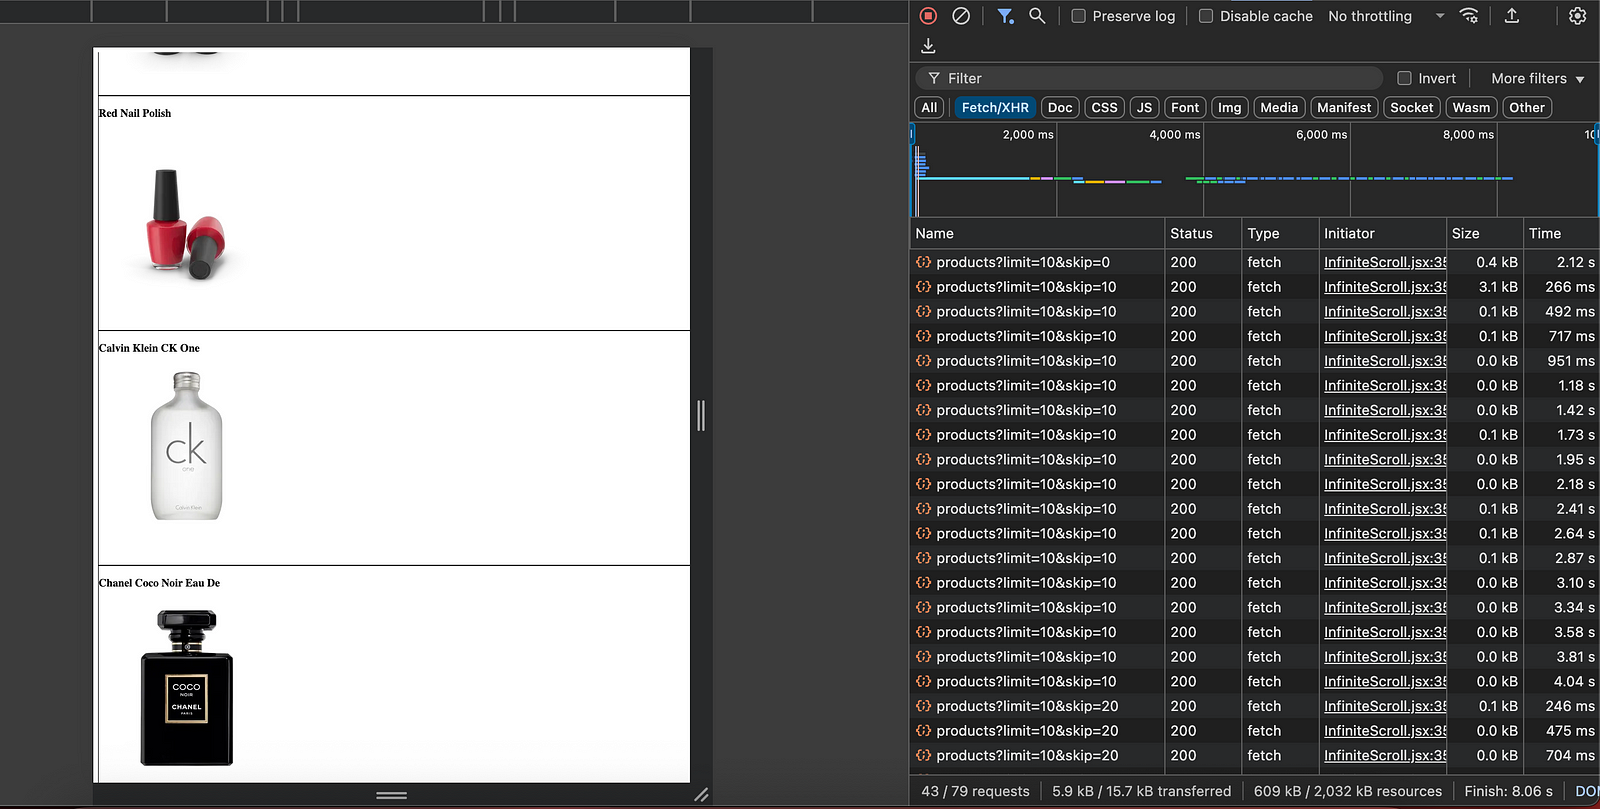The height and width of the screenshot is (809, 1600).
Task: Click the 6,000 ms timeline marker
Action: (1321, 134)
